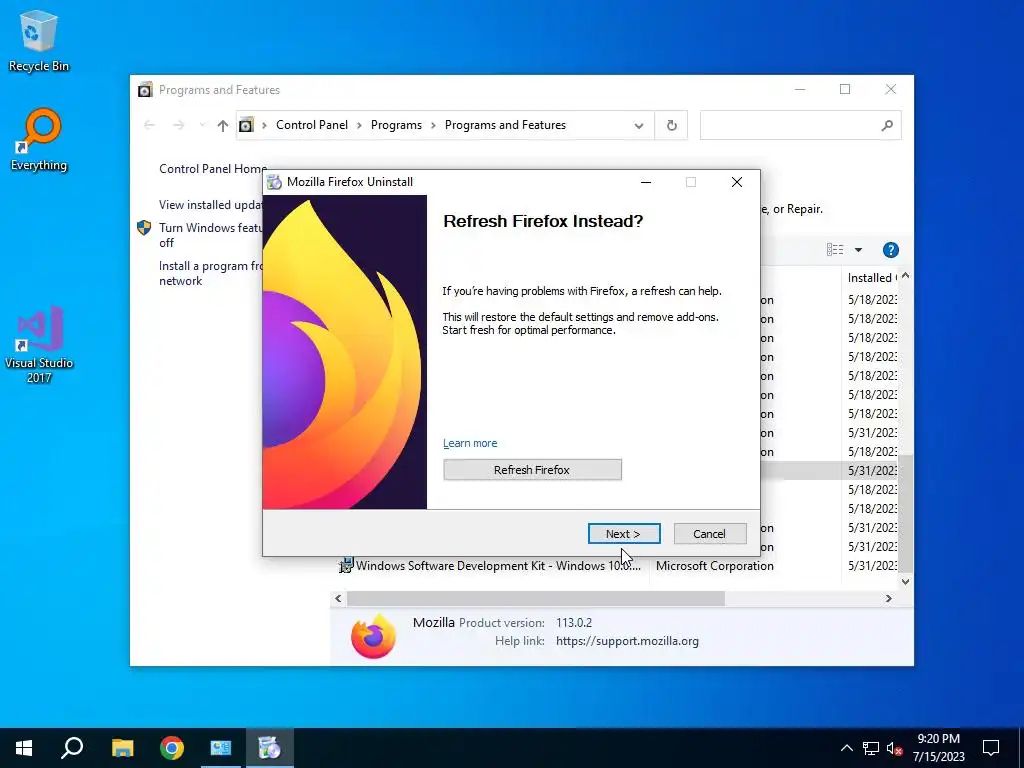
Task: Open the Visual Studio 2017 desktop shortcut
Action: (39, 344)
